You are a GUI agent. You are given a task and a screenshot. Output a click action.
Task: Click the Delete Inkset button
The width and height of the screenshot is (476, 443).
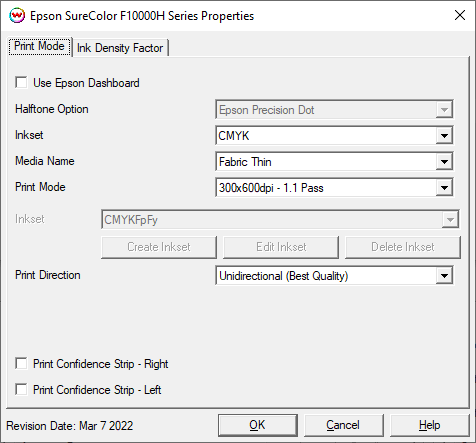click(x=403, y=247)
